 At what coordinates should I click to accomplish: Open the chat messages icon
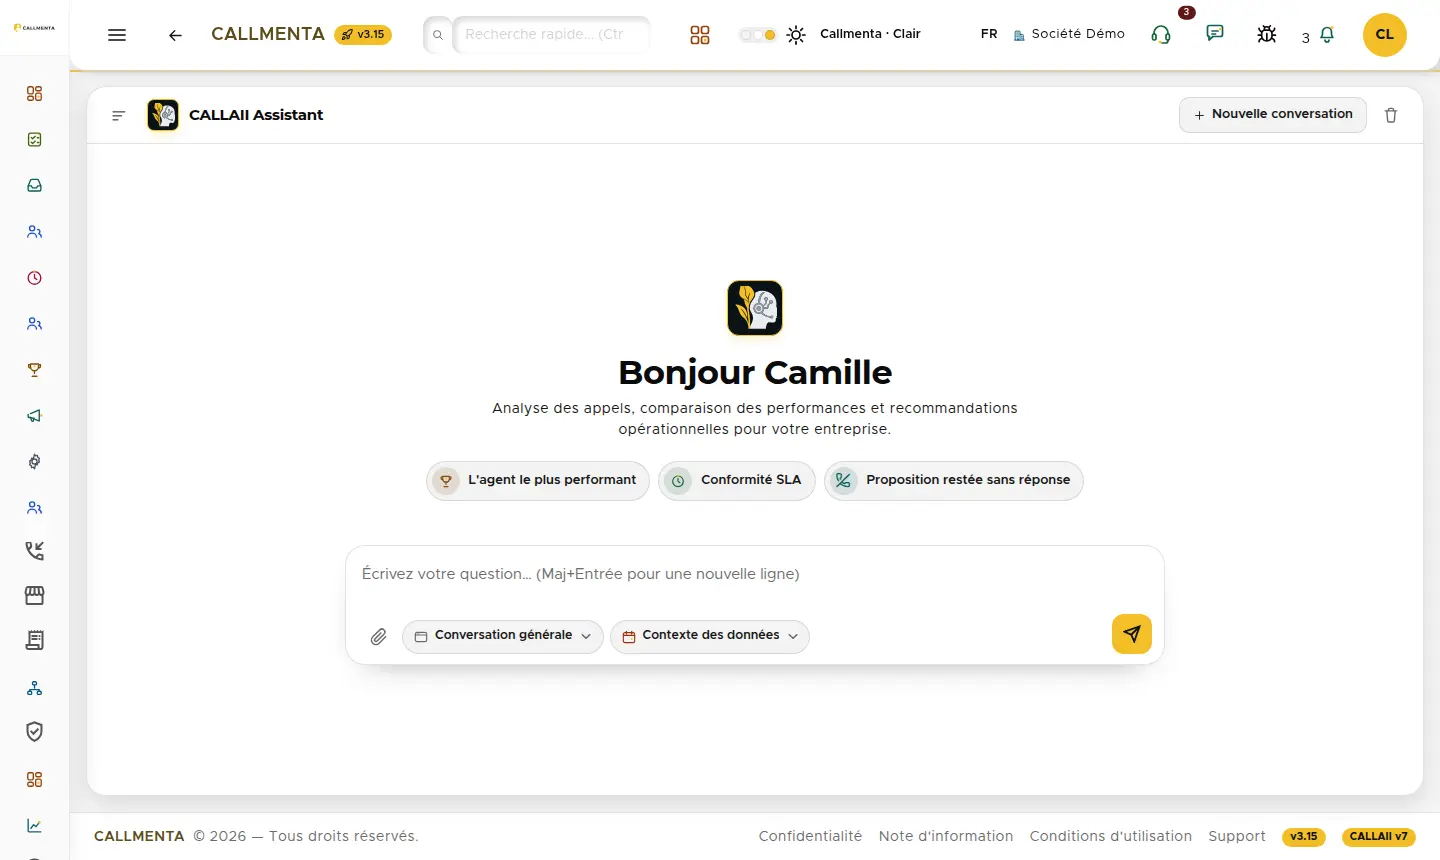pyautogui.click(x=1215, y=34)
